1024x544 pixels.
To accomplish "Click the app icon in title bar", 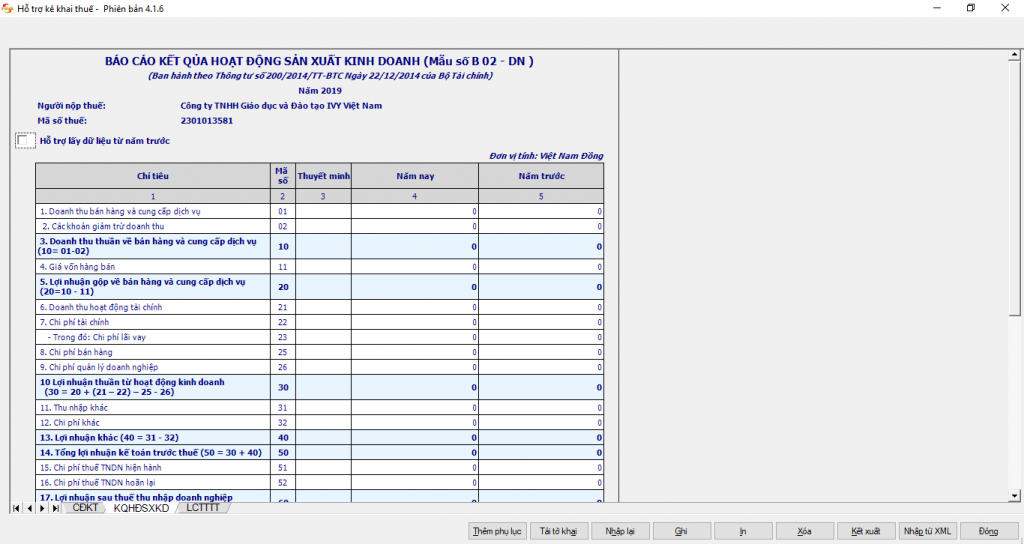I will (x=9, y=8).
